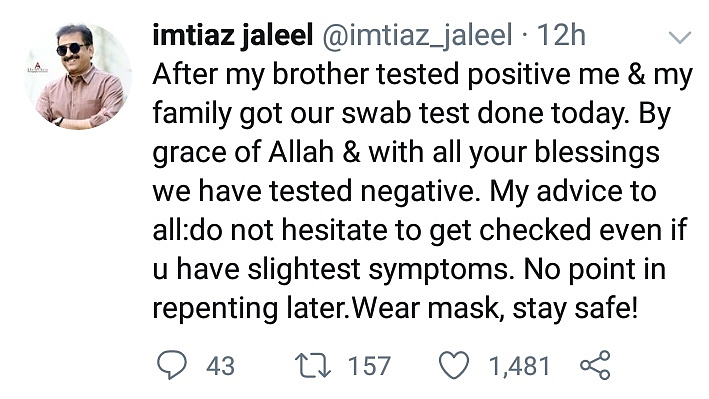Screen dimensions: 709x399
Task: Click the display name imtiaz jaleel
Action: pos(232,35)
